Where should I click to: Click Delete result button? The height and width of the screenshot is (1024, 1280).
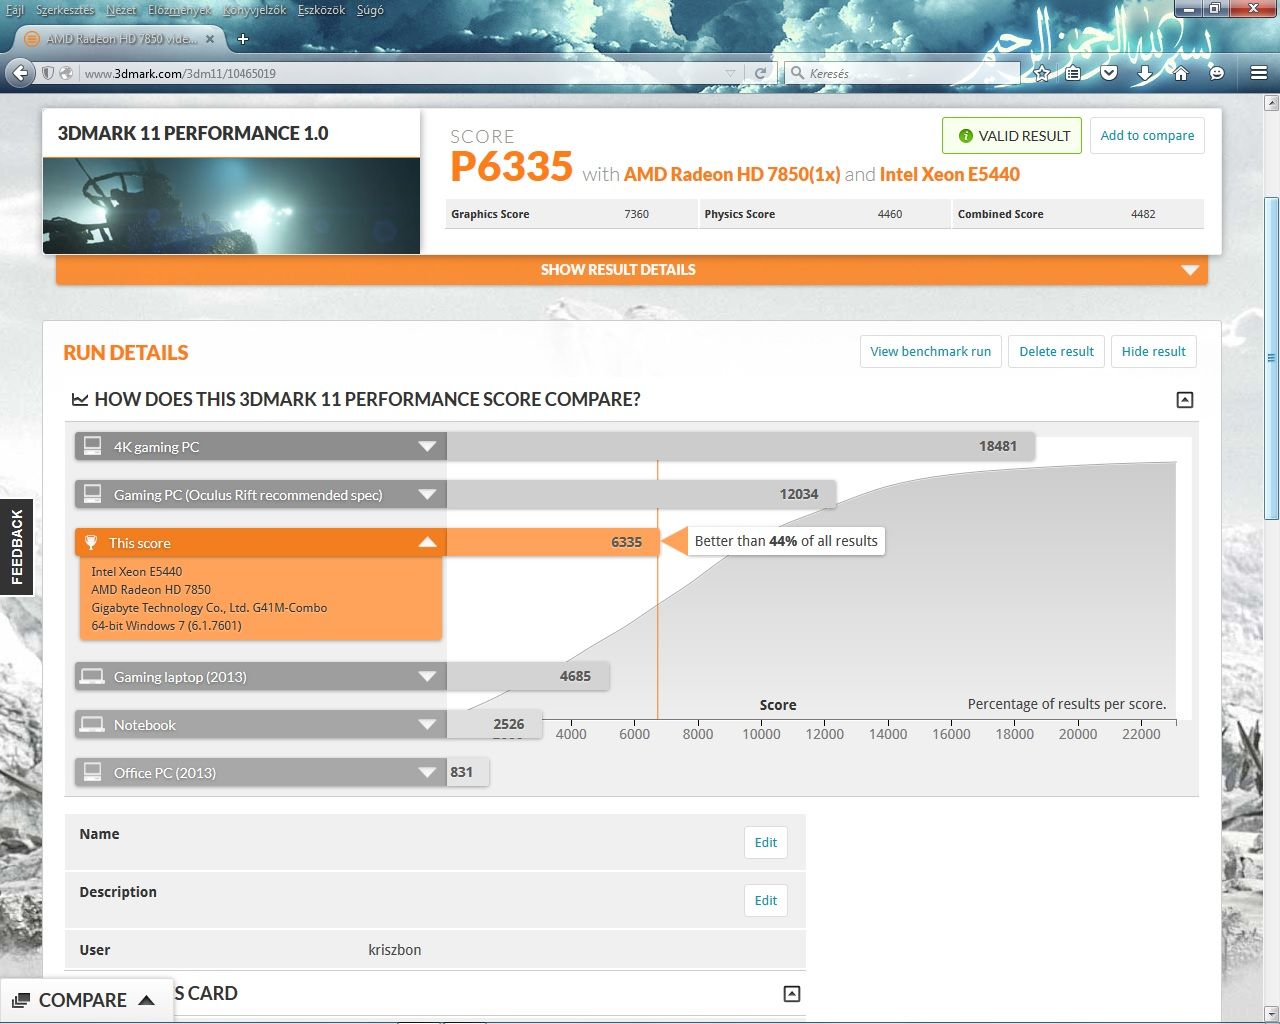1056,351
